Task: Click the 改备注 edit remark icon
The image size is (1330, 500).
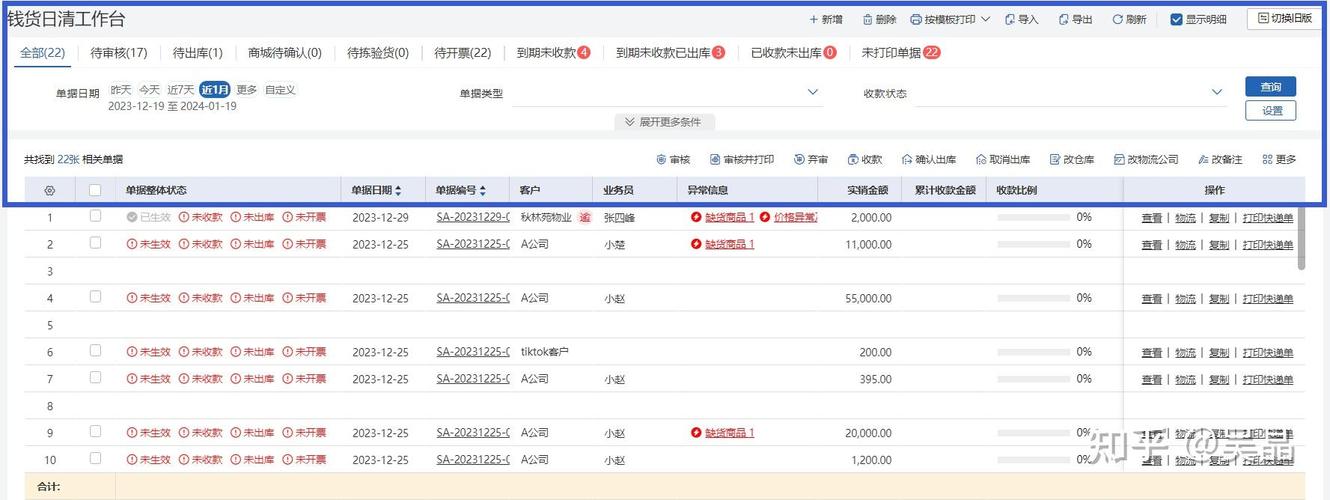Action: (1203, 160)
